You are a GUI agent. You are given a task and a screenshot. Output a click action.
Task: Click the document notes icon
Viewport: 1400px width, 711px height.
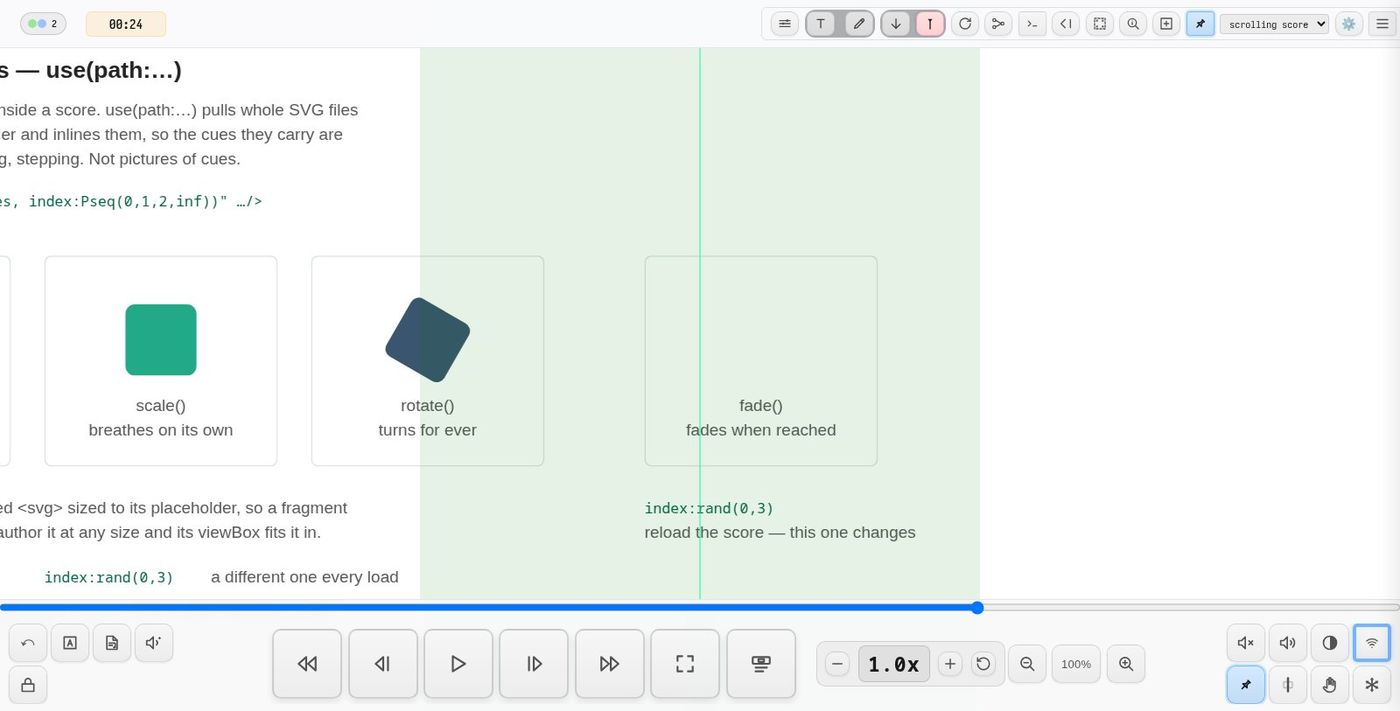click(112, 643)
